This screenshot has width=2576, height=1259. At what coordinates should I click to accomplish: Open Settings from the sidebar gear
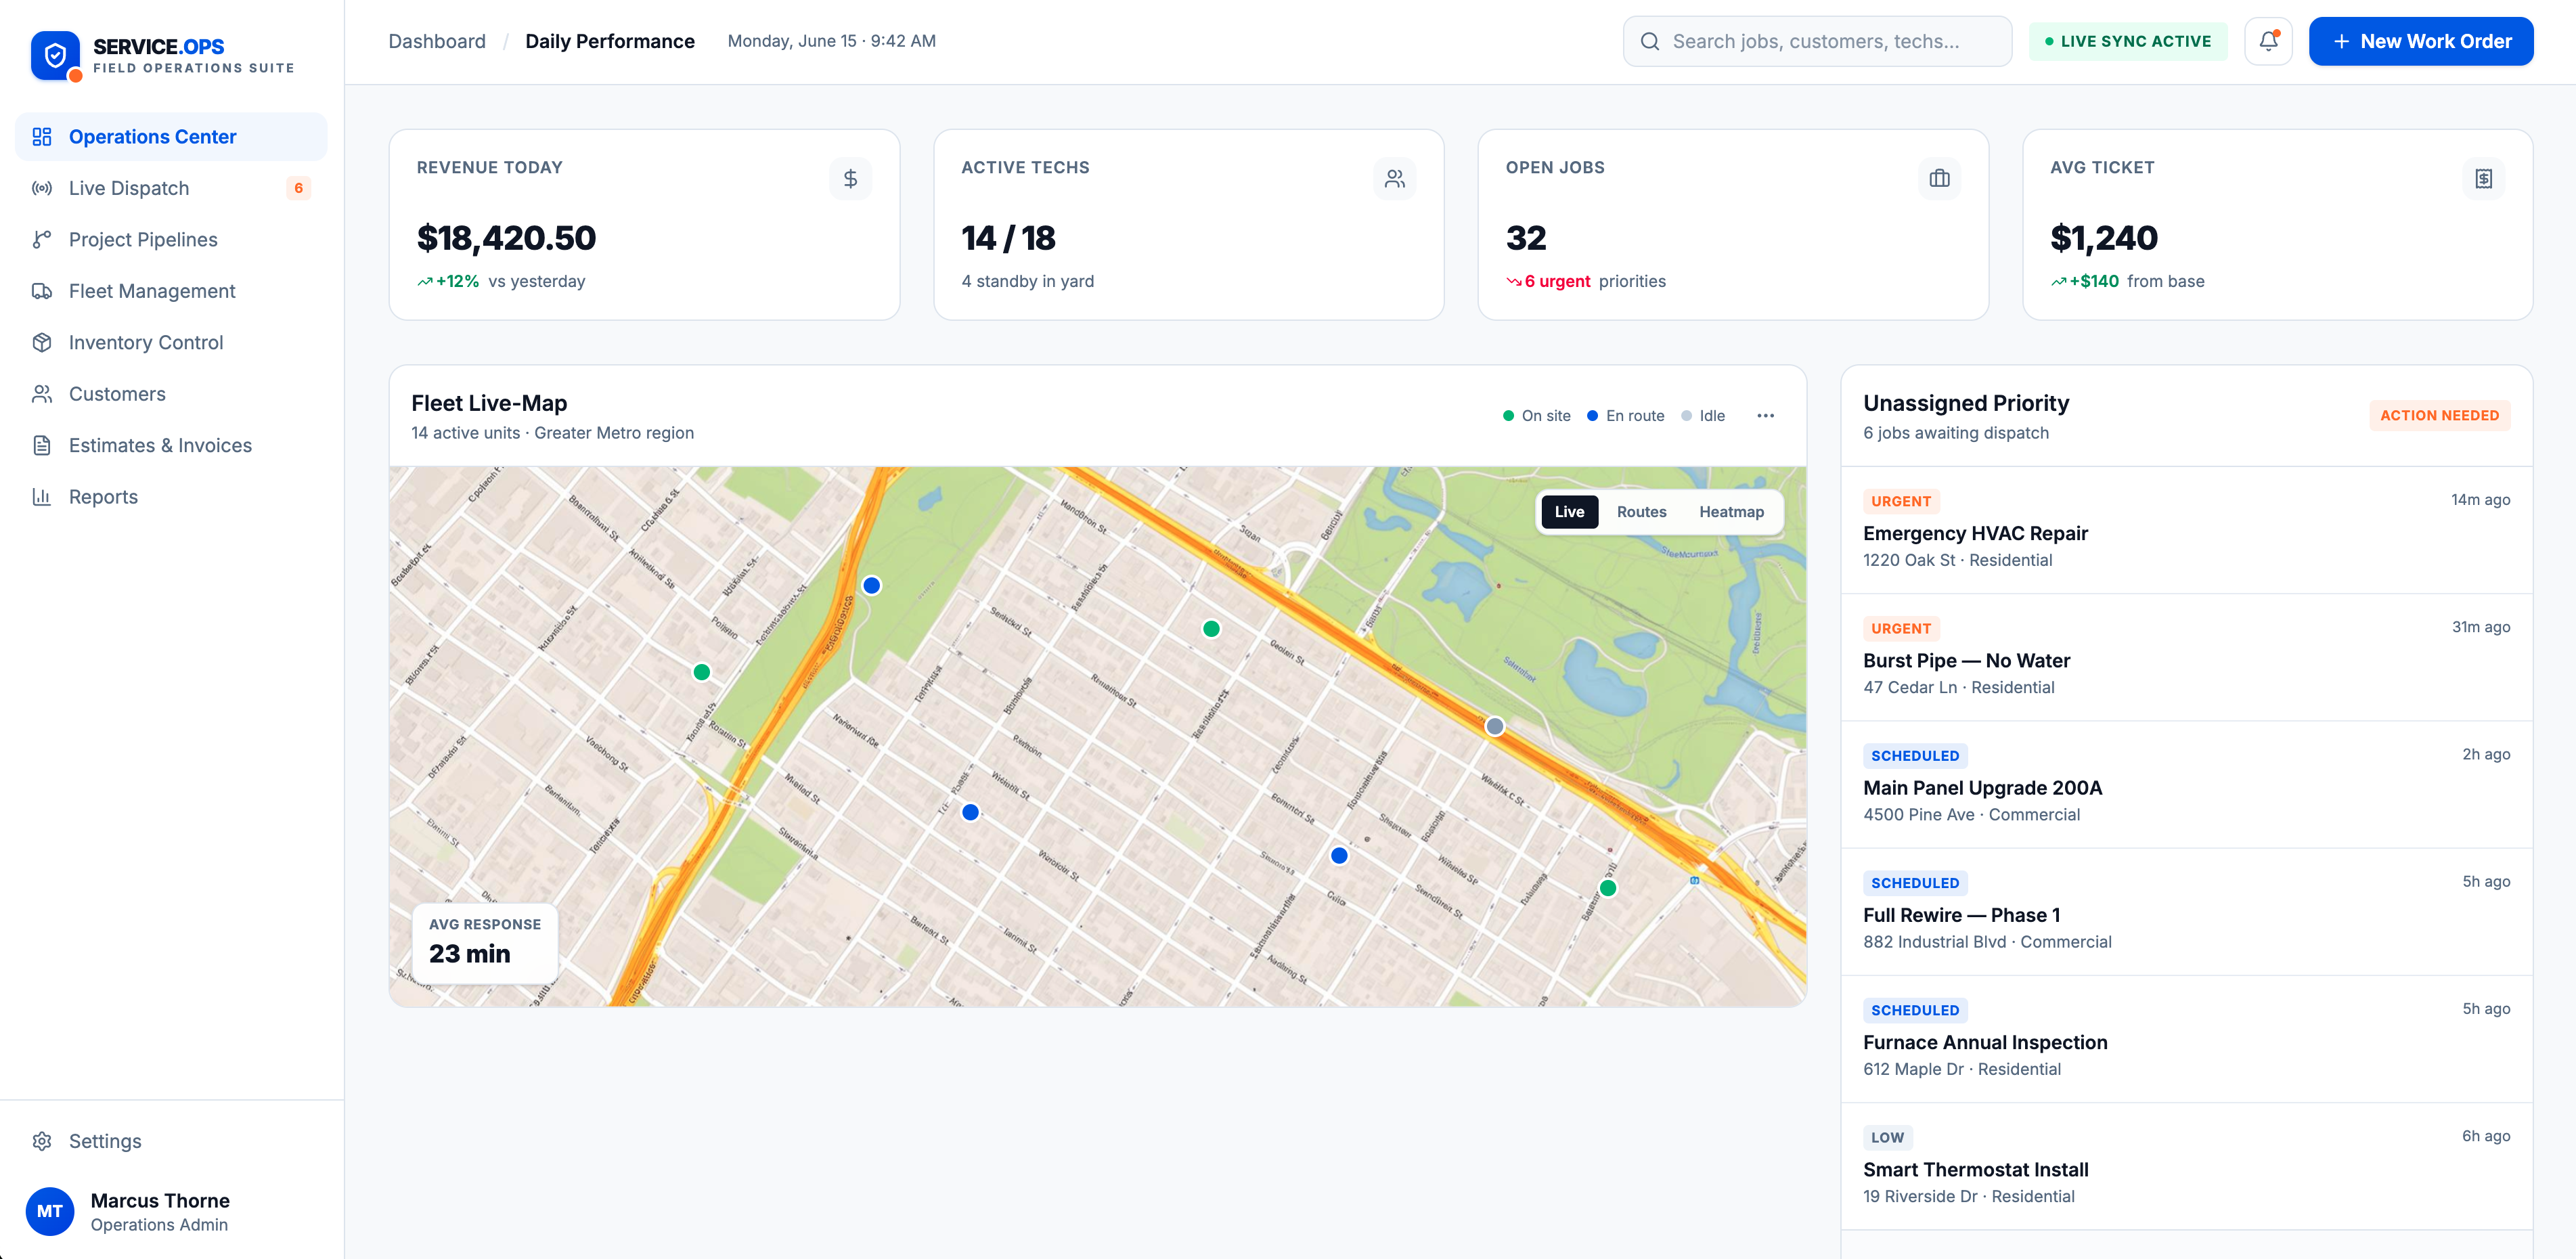click(x=42, y=1141)
